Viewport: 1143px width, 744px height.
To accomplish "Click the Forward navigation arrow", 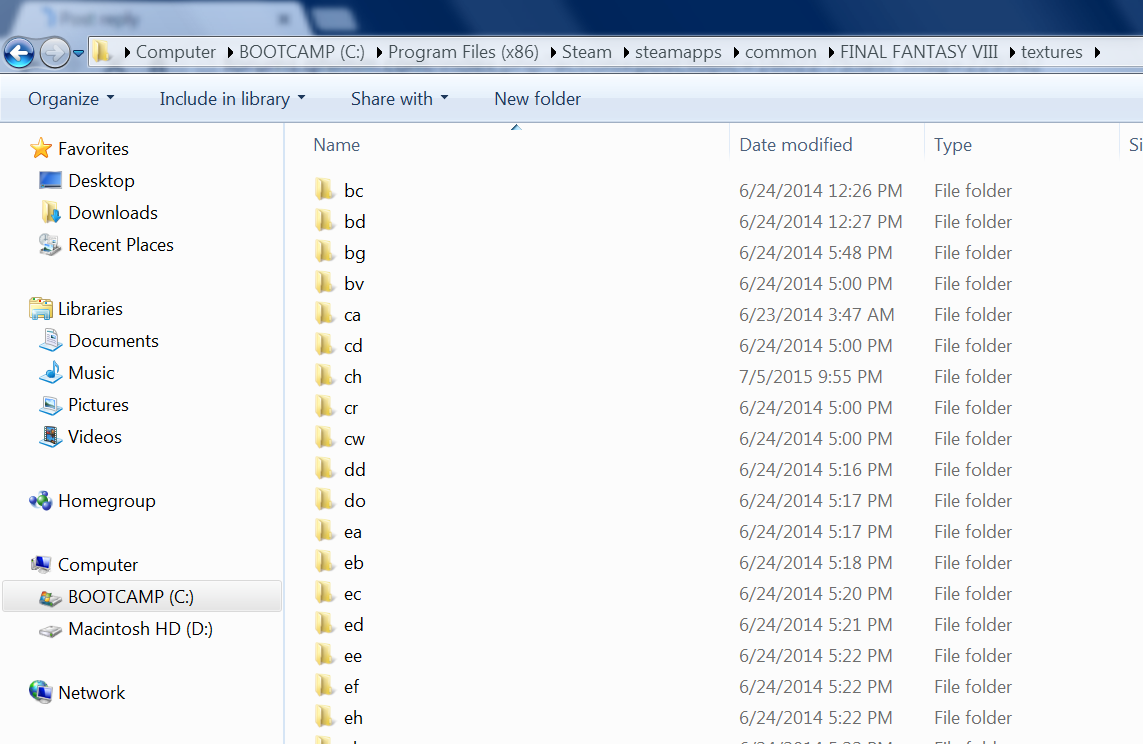I will (x=54, y=52).
